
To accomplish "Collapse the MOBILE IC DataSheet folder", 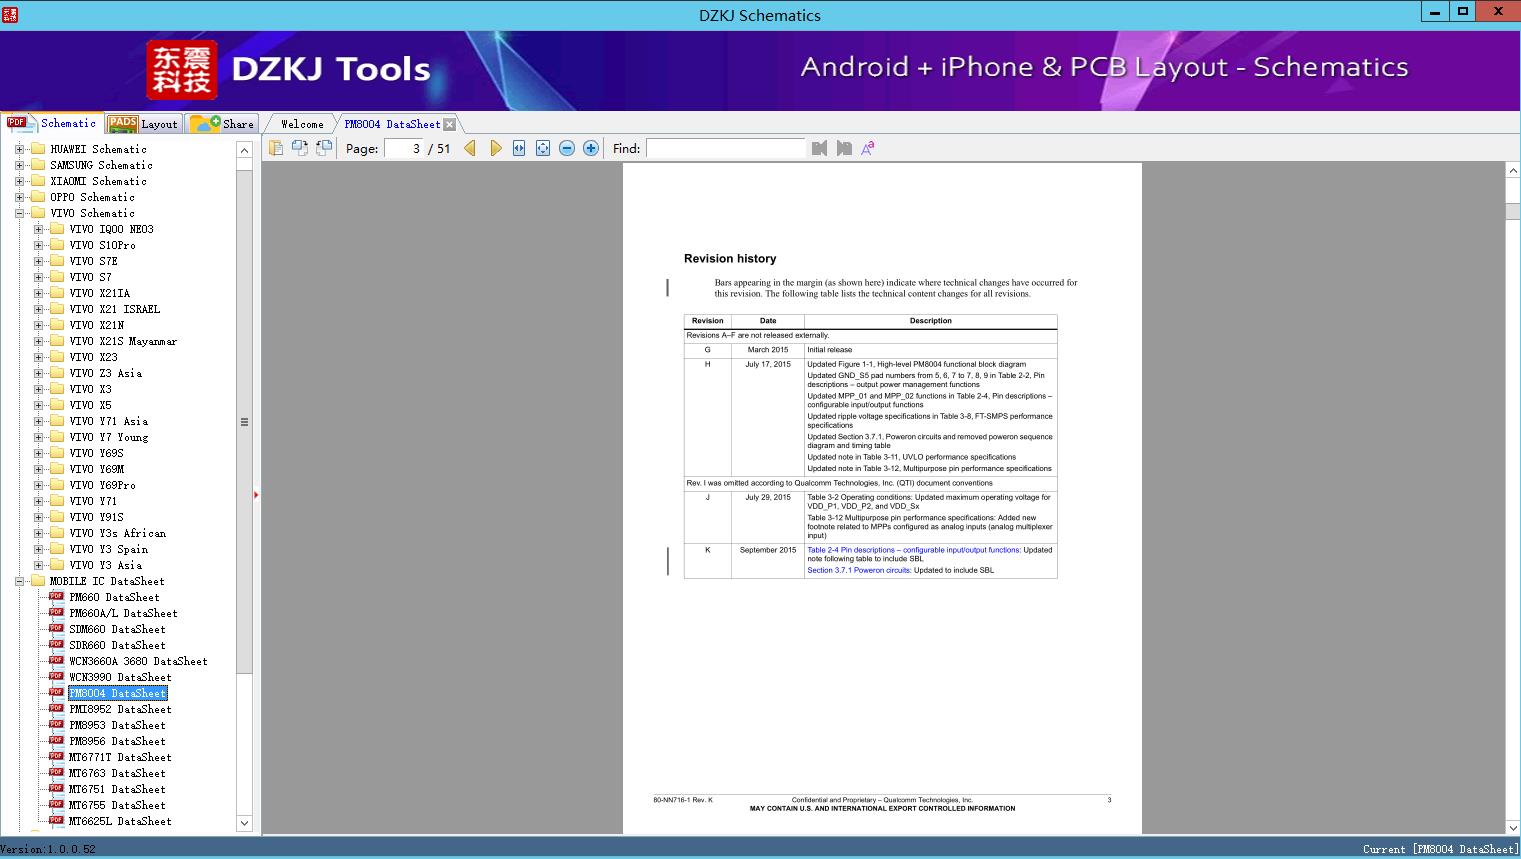I will point(19,581).
